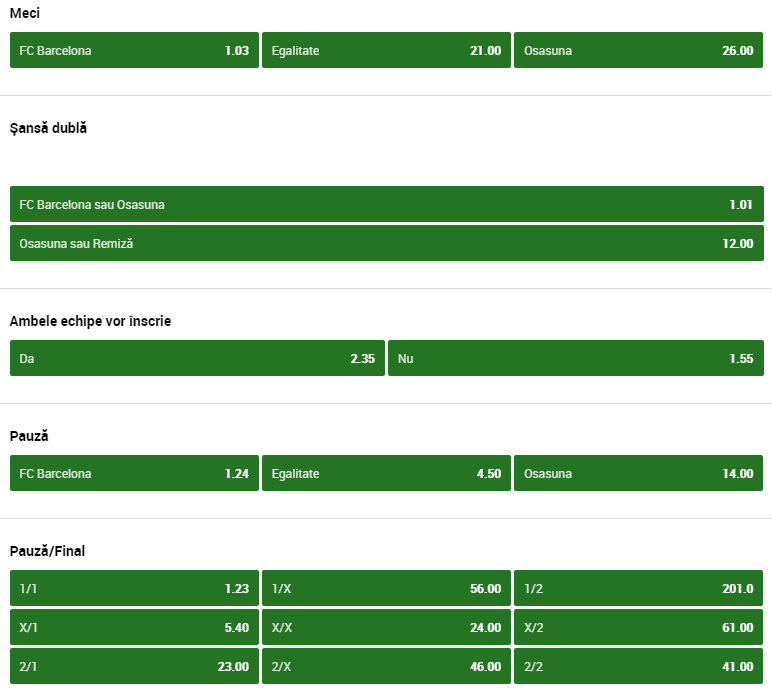The width and height of the screenshot is (772, 689).
Task: Pick FC Barcelona halftime at 1.24
Action: [x=134, y=473]
